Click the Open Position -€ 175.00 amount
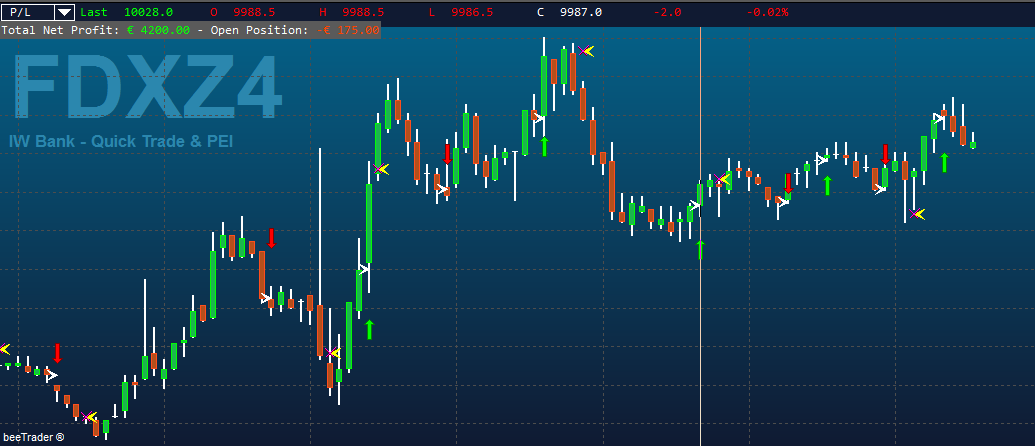The image size is (1035, 446). coord(348,30)
